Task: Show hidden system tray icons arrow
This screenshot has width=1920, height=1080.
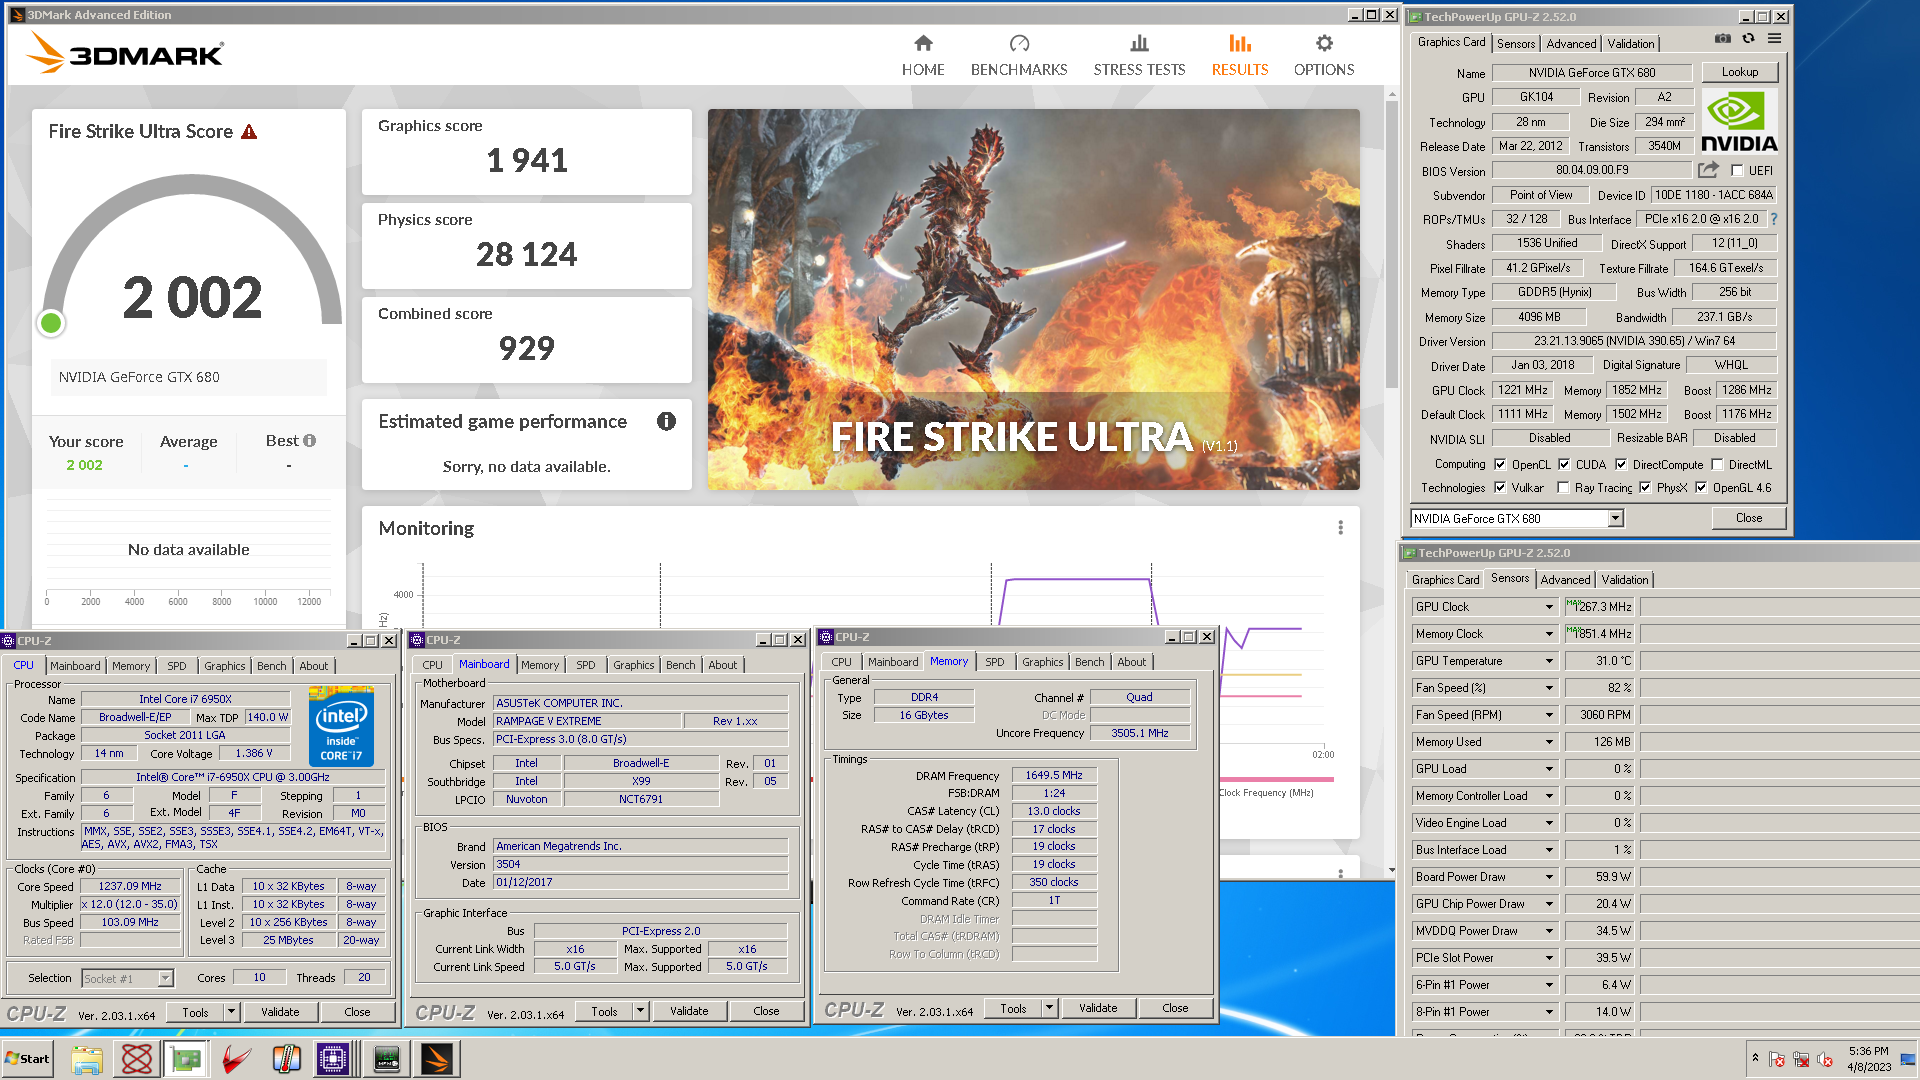Action: pyautogui.click(x=1755, y=1058)
